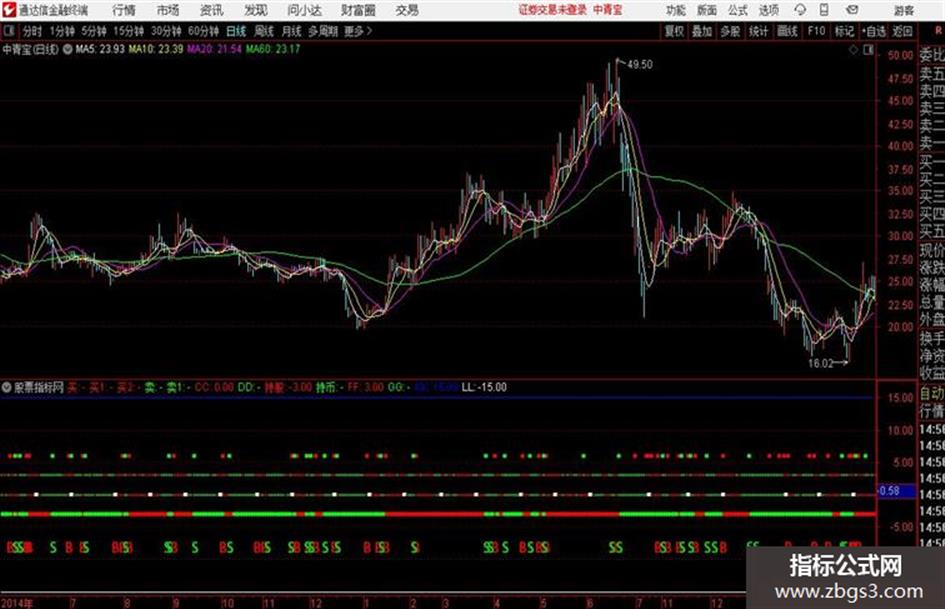Open the 选项 menu
945x609 pixels.
pos(768,10)
